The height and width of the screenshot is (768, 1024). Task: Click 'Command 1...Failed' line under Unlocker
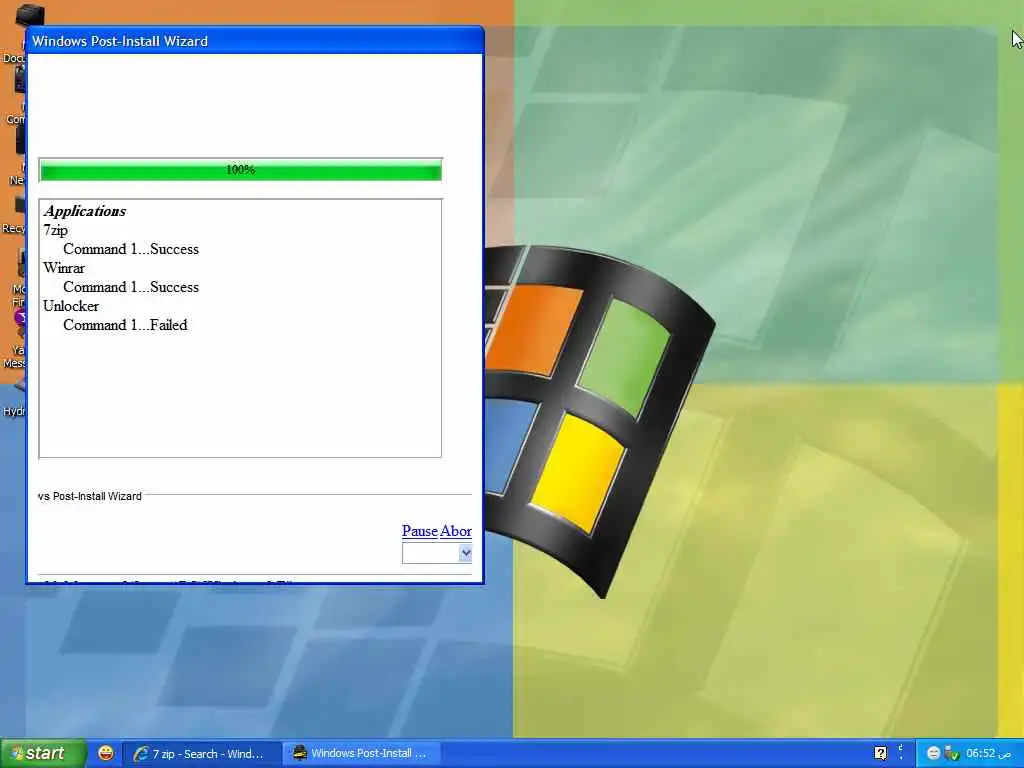(x=125, y=325)
